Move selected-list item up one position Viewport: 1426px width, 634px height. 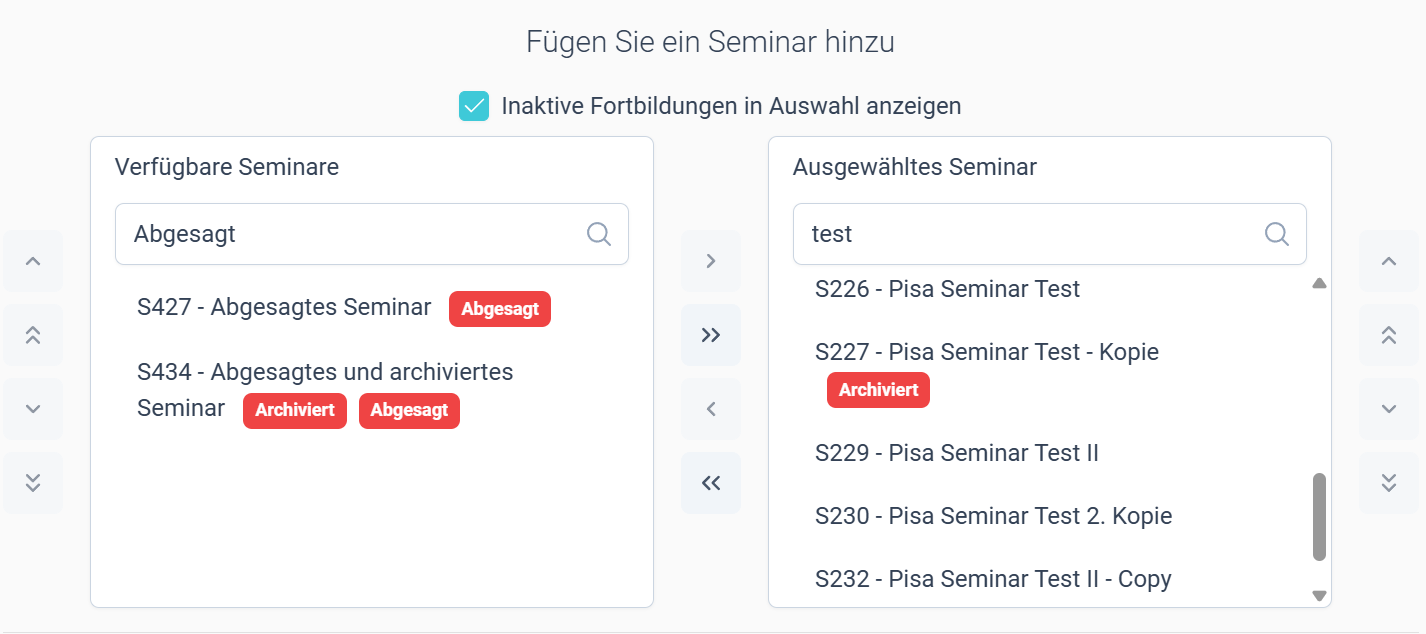1389,261
